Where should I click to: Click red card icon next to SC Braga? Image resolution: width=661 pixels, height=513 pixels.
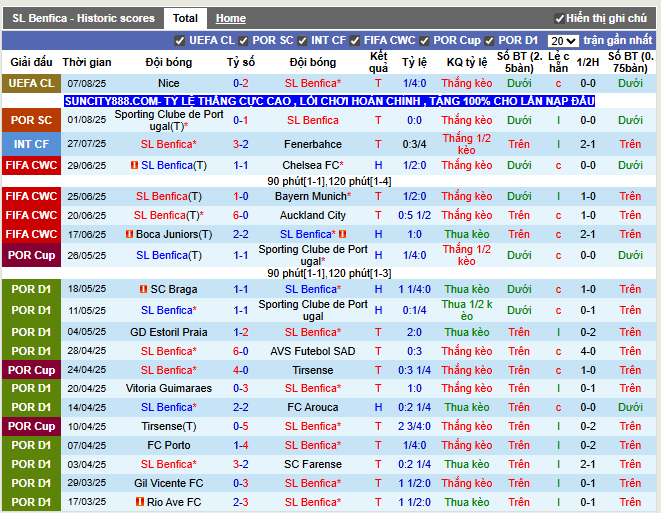[x=143, y=289]
